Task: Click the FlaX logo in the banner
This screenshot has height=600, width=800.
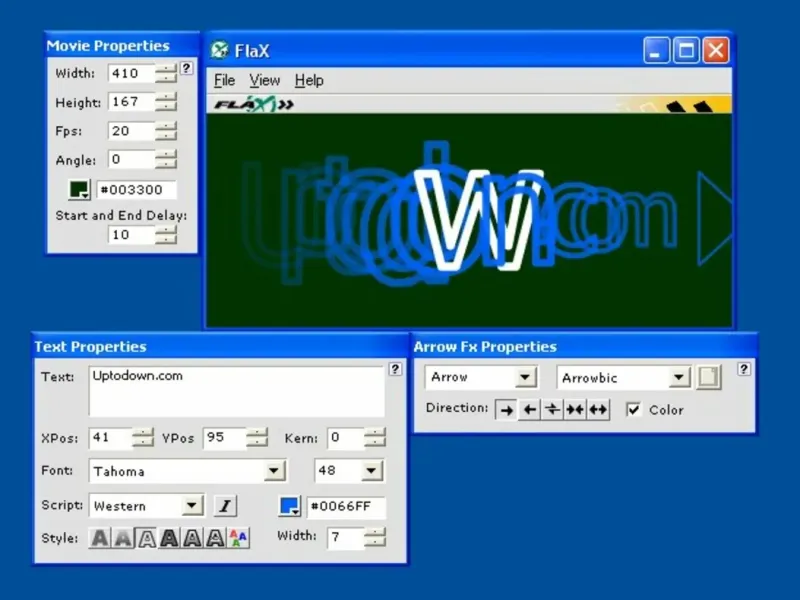Action: click(x=254, y=105)
